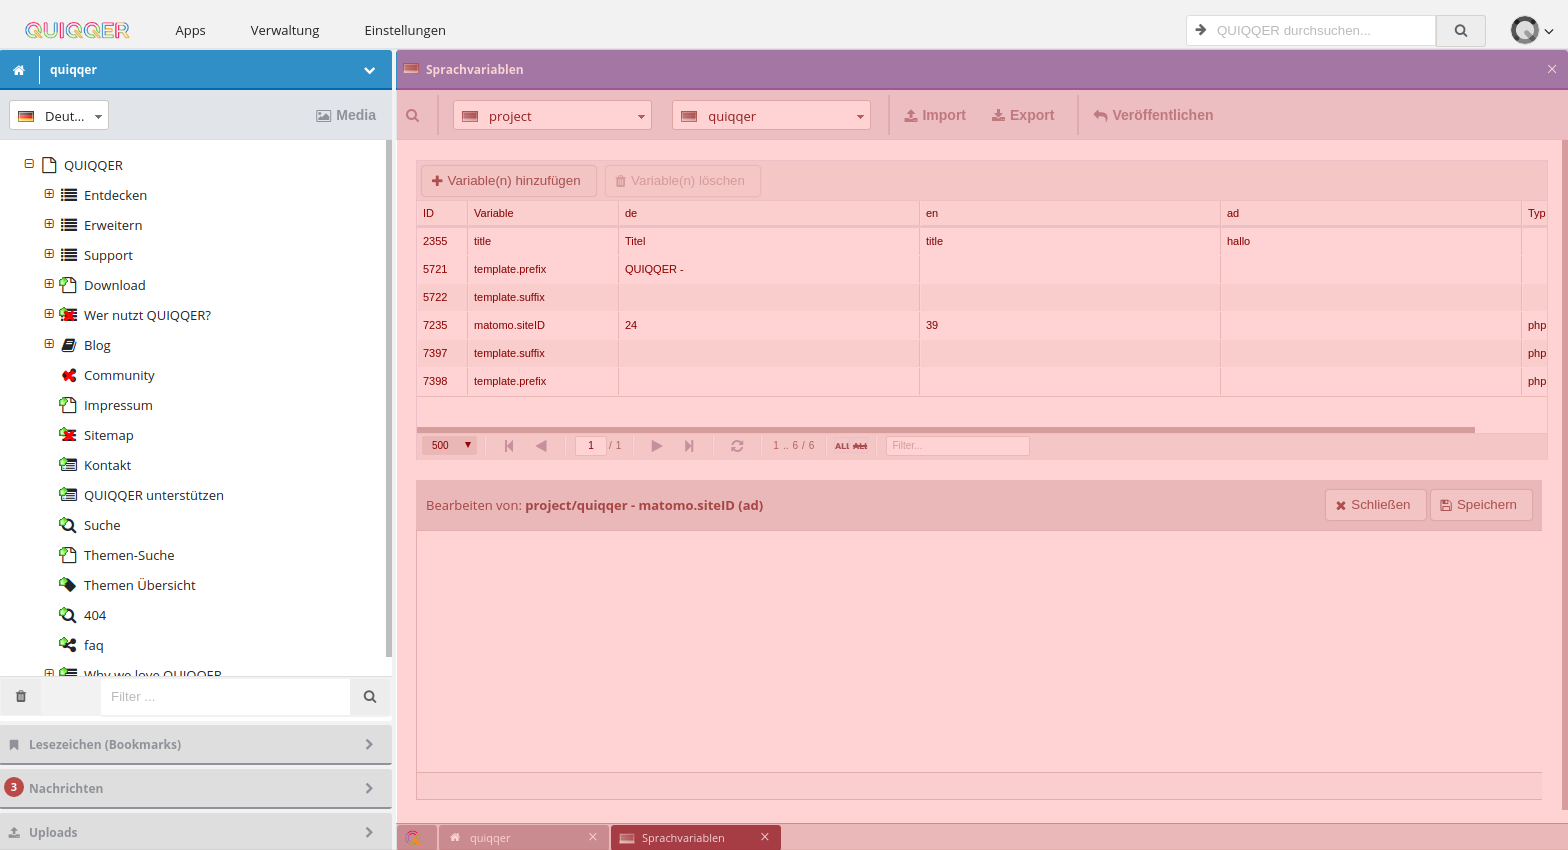The width and height of the screenshot is (1568, 850).
Task: Click the Titel cell in de column
Action: [x=769, y=241]
